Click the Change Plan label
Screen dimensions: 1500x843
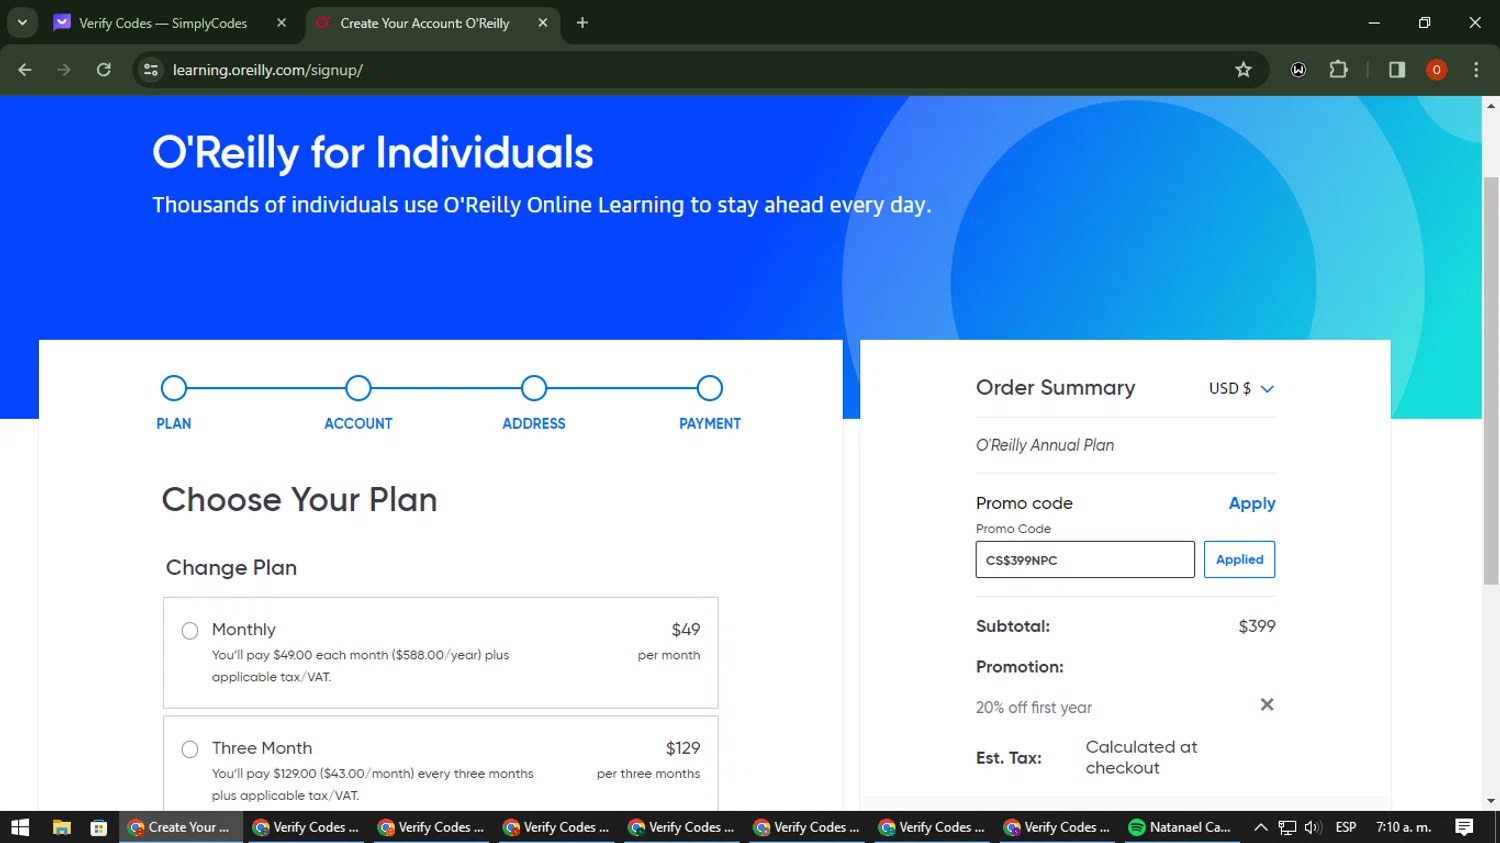(x=231, y=568)
